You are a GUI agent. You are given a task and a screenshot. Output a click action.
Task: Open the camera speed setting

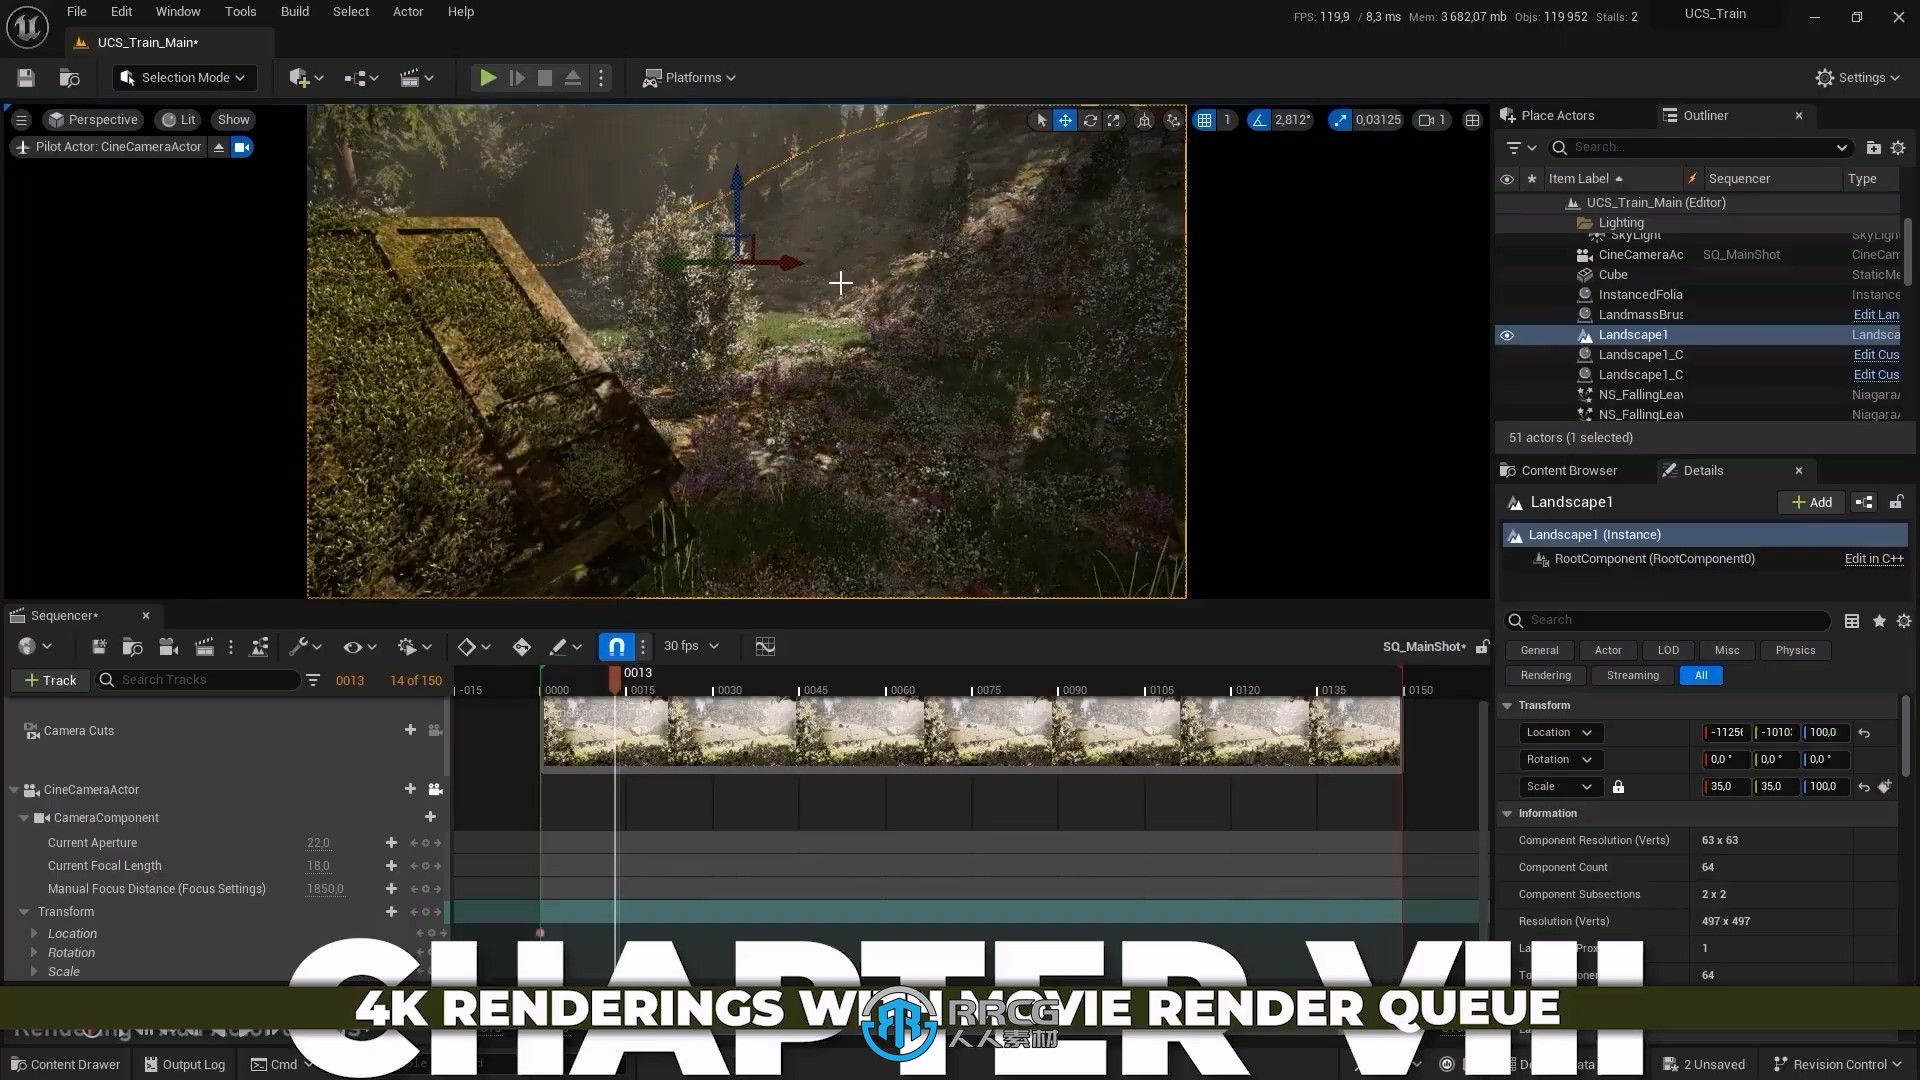click(x=1432, y=120)
